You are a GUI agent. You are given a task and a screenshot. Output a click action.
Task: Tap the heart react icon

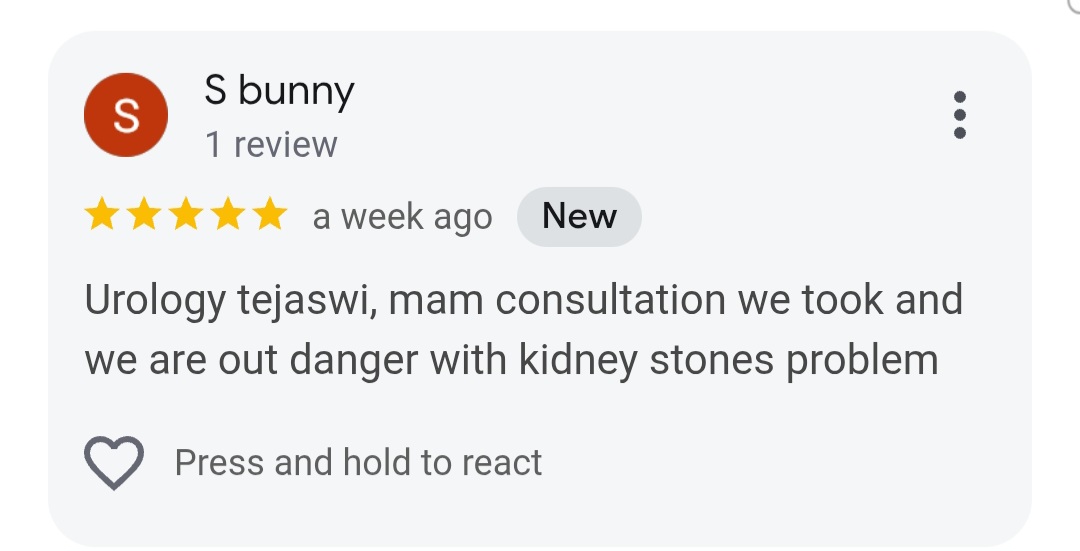[x=114, y=462]
